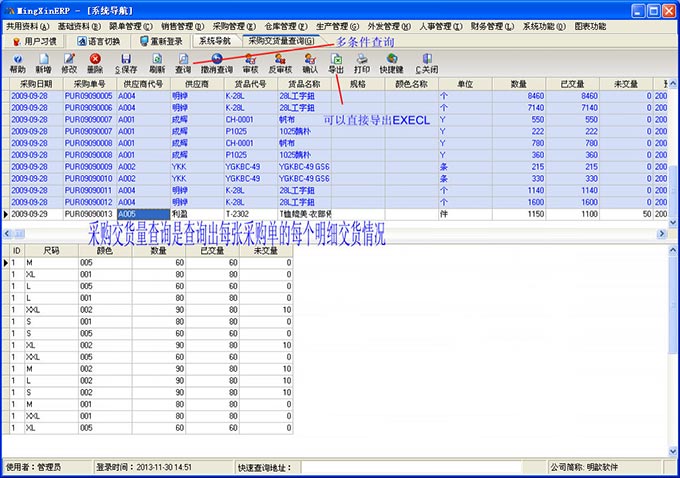The height and width of the screenshot is (478, 680).
Task: Select order cell PUR09090006
Action: click(90, 108)
